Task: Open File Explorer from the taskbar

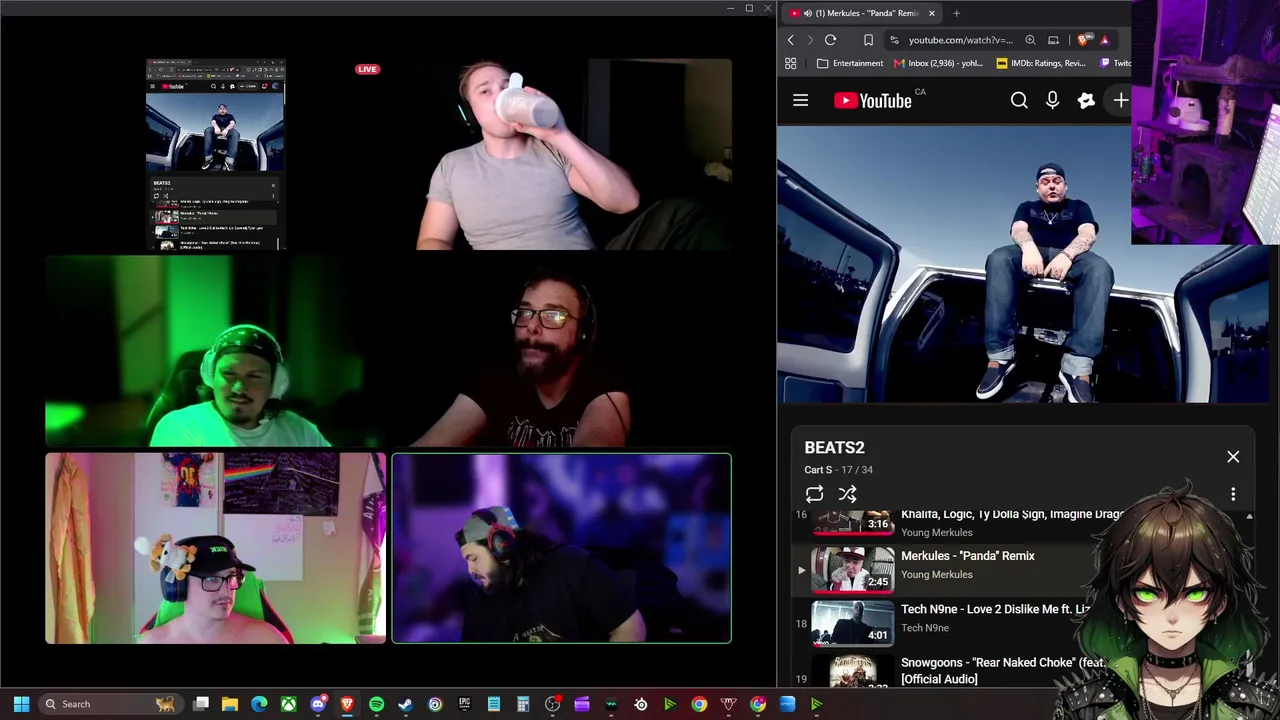Action: tap(230, 704)
